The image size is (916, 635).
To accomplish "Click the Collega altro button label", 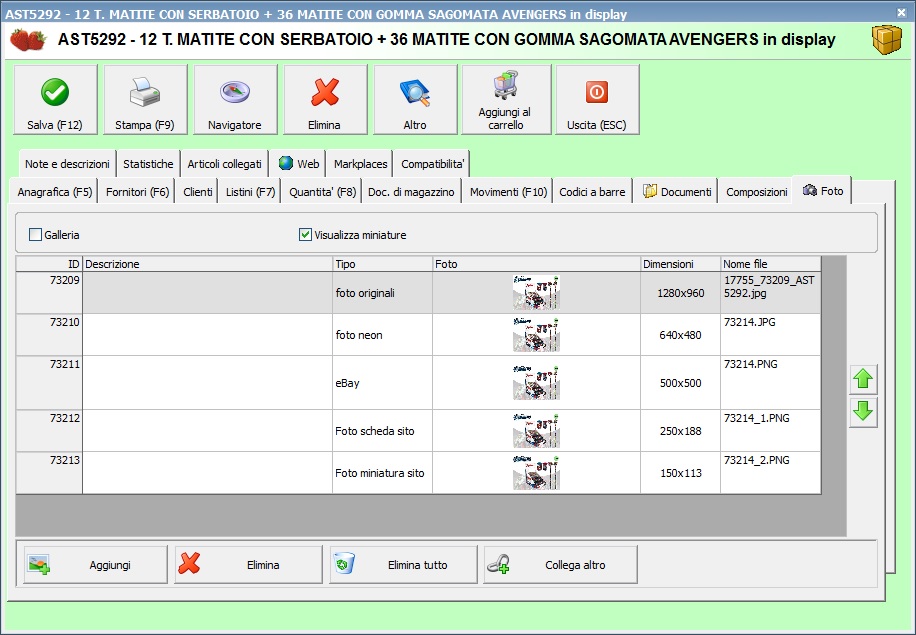I will click(x=575, y=565).
